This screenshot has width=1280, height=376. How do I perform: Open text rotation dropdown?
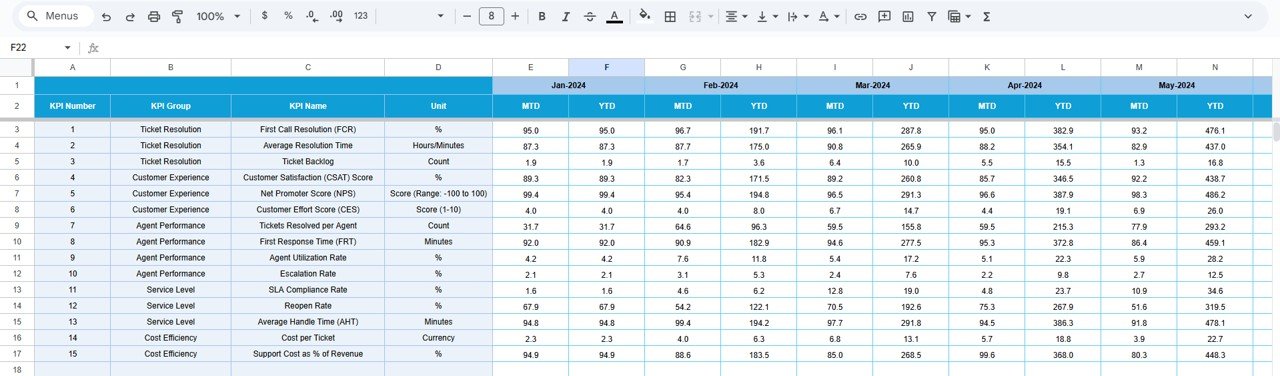click(x=828, y=16)
